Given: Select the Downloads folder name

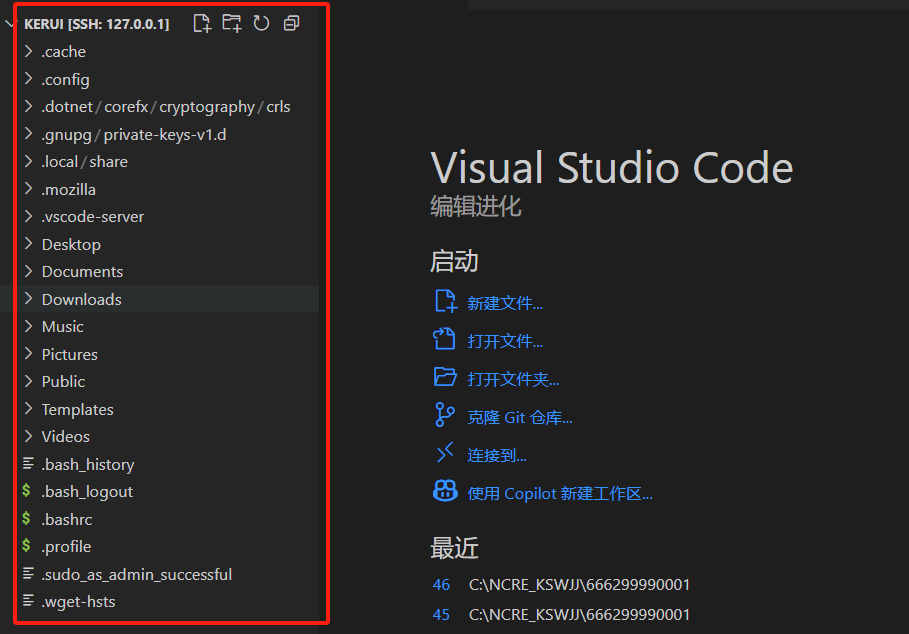Looking at the screenshot, I should click(82, 299).
